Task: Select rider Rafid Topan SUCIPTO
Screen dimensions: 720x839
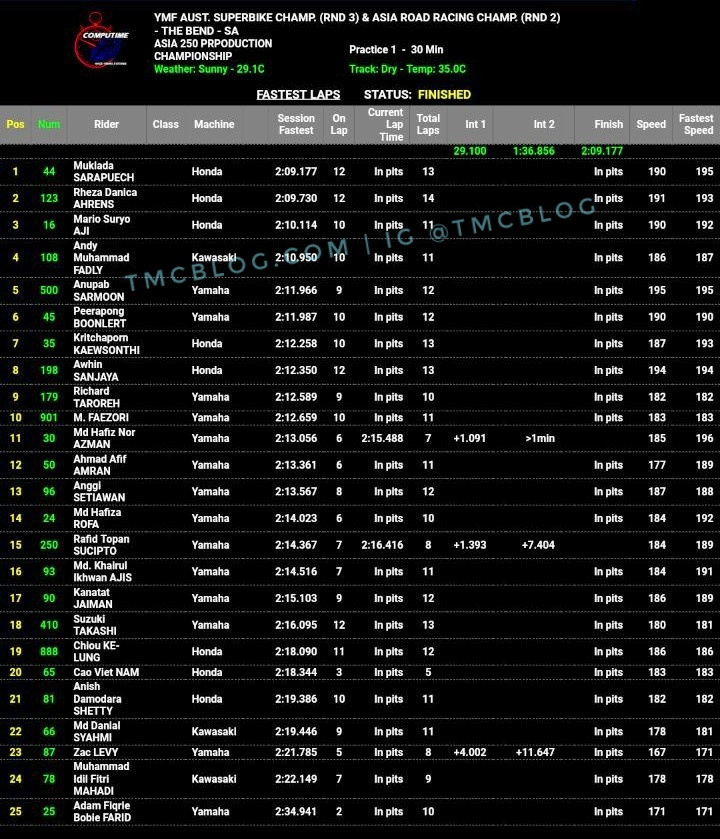Action: [x=101, y=545]
